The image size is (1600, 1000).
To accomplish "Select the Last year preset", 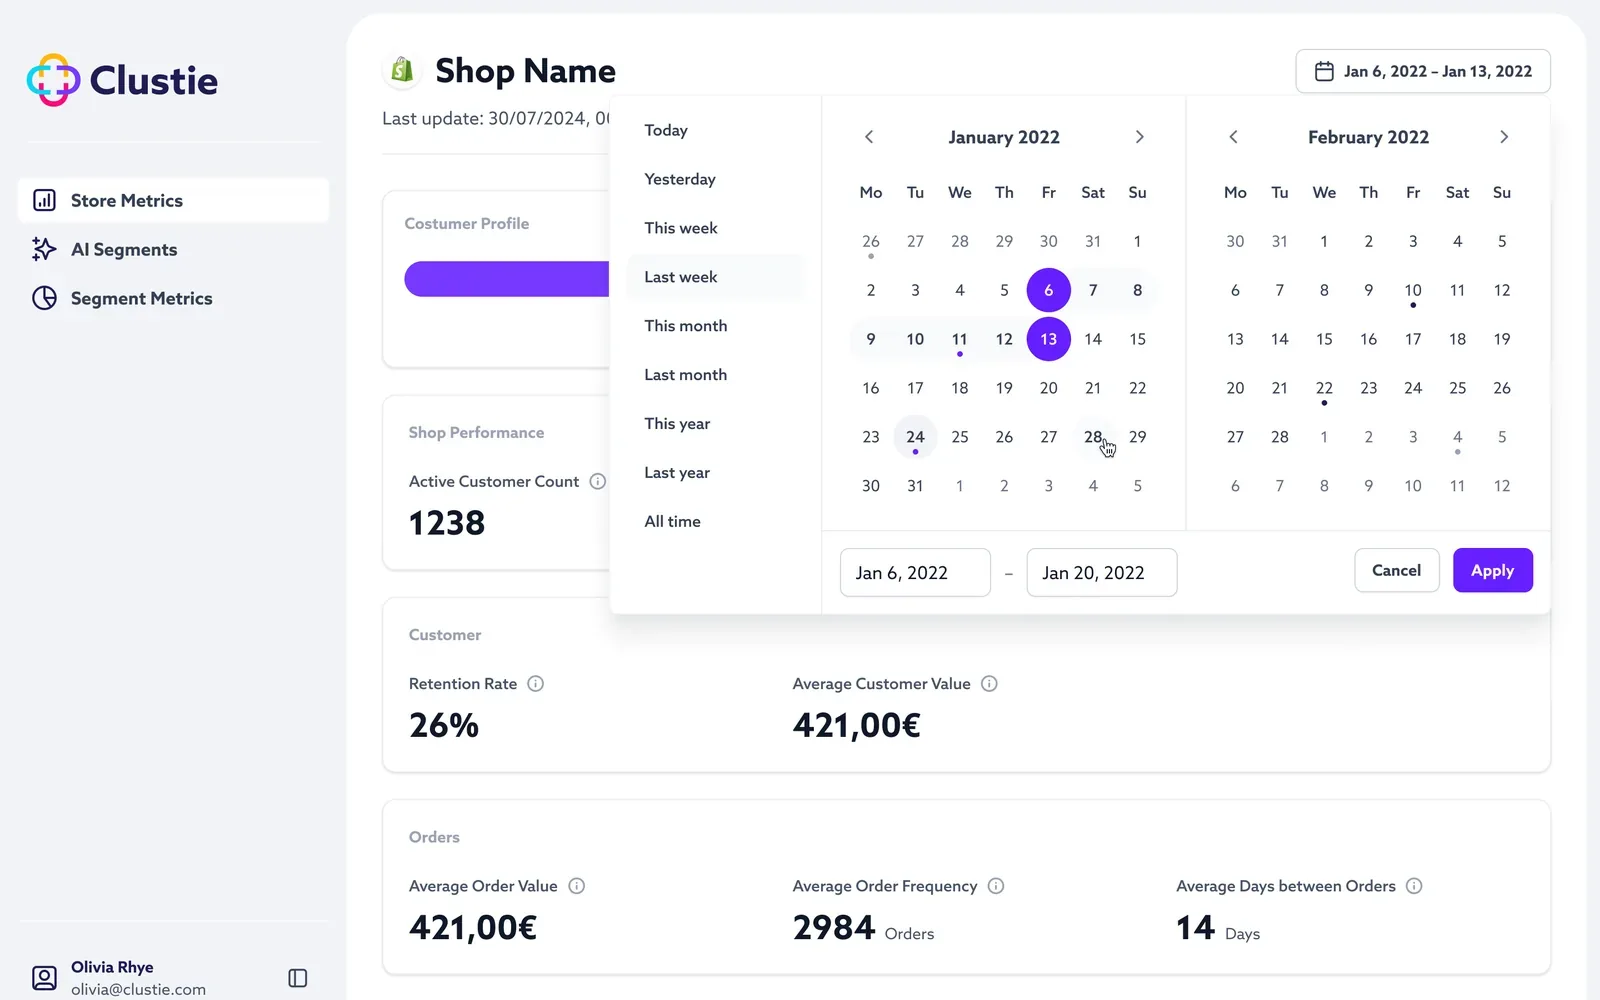I will 715,473.
